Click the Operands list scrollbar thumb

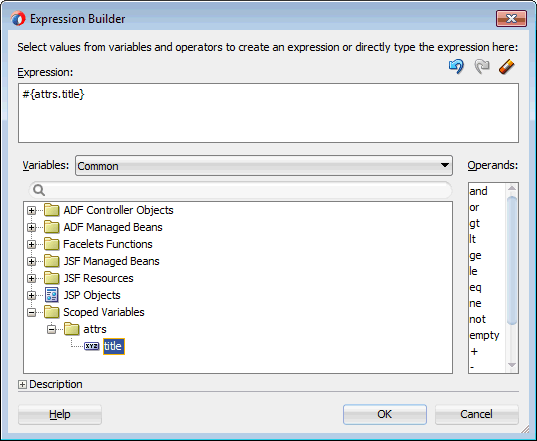click(512, 260)
